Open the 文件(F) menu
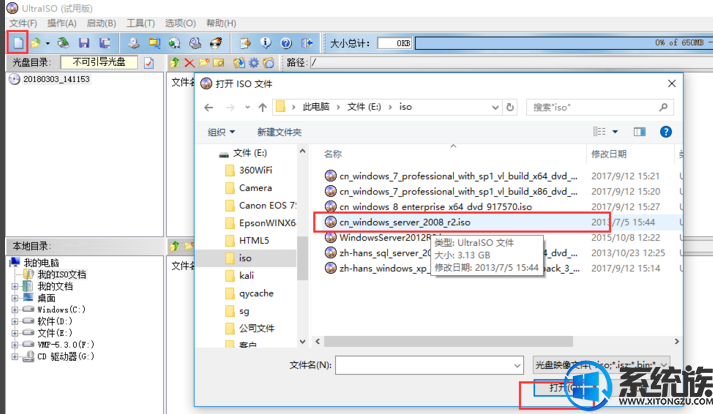Viewport: 713px width, 414px height. (x=23, y=23)
